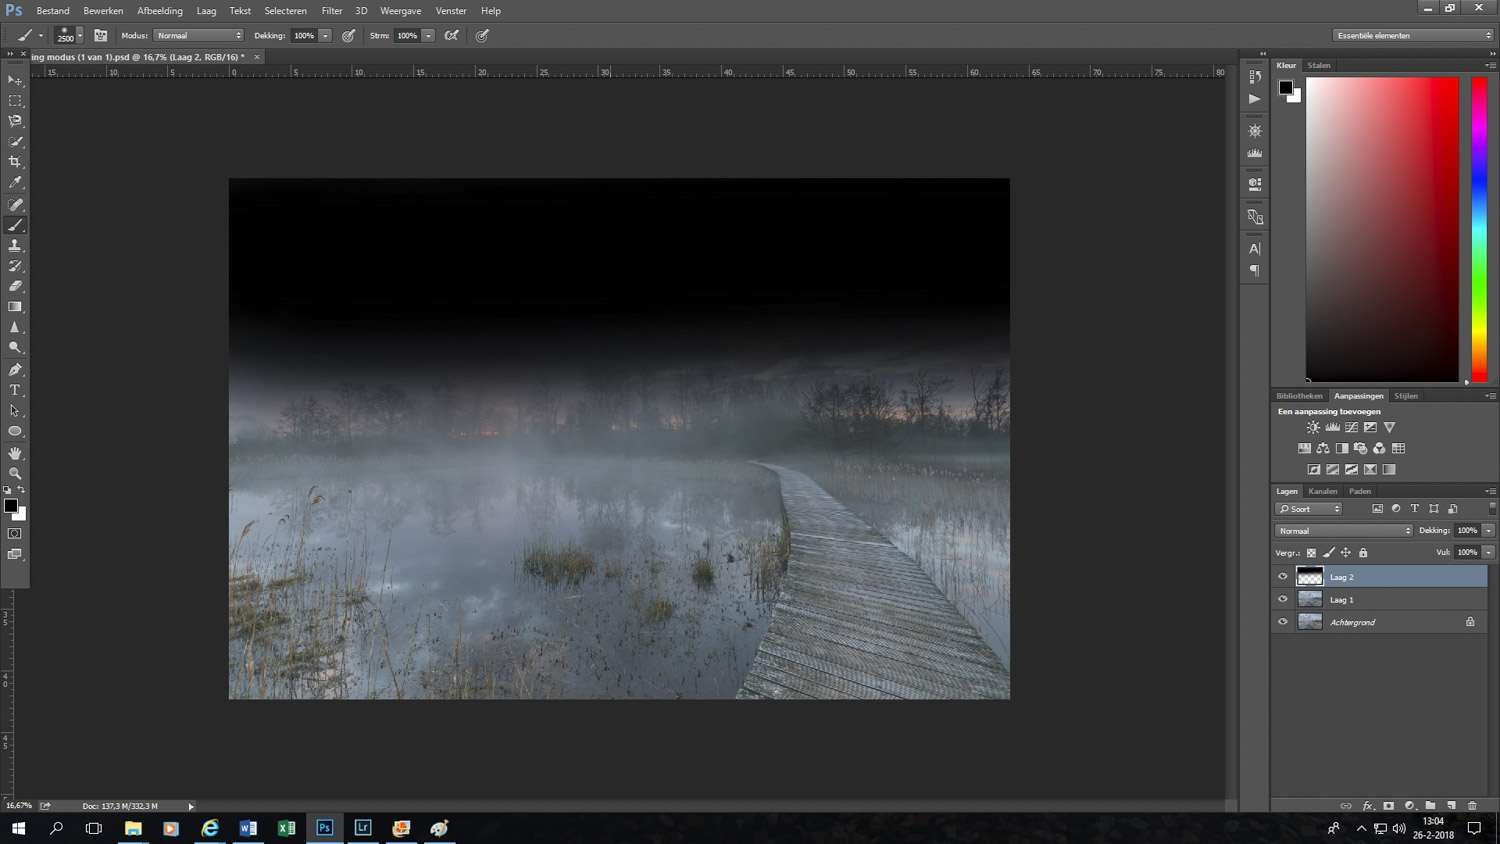Open the layer filter Soort dropdown
This screenshot has height=844, width=1500.
1309,509
